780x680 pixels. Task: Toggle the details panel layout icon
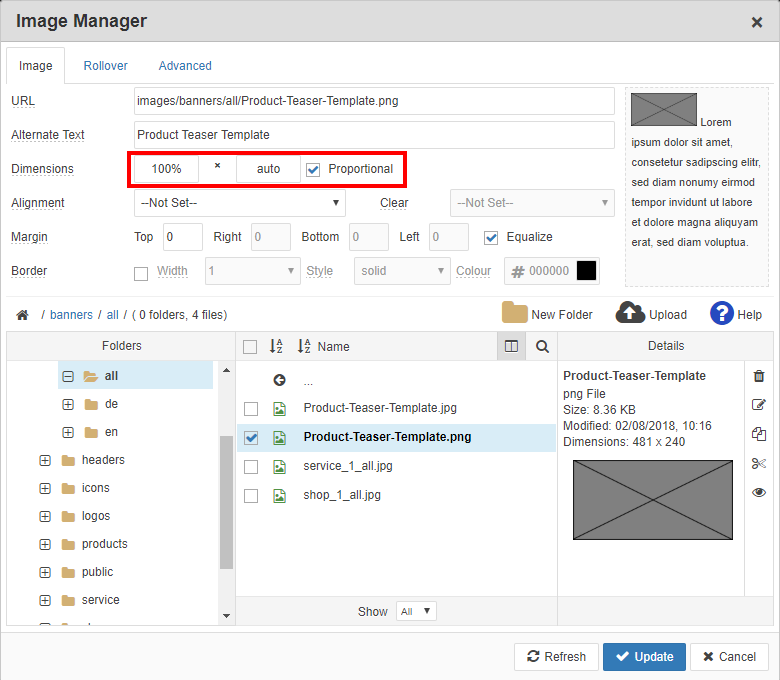click(x=511, y=346)
